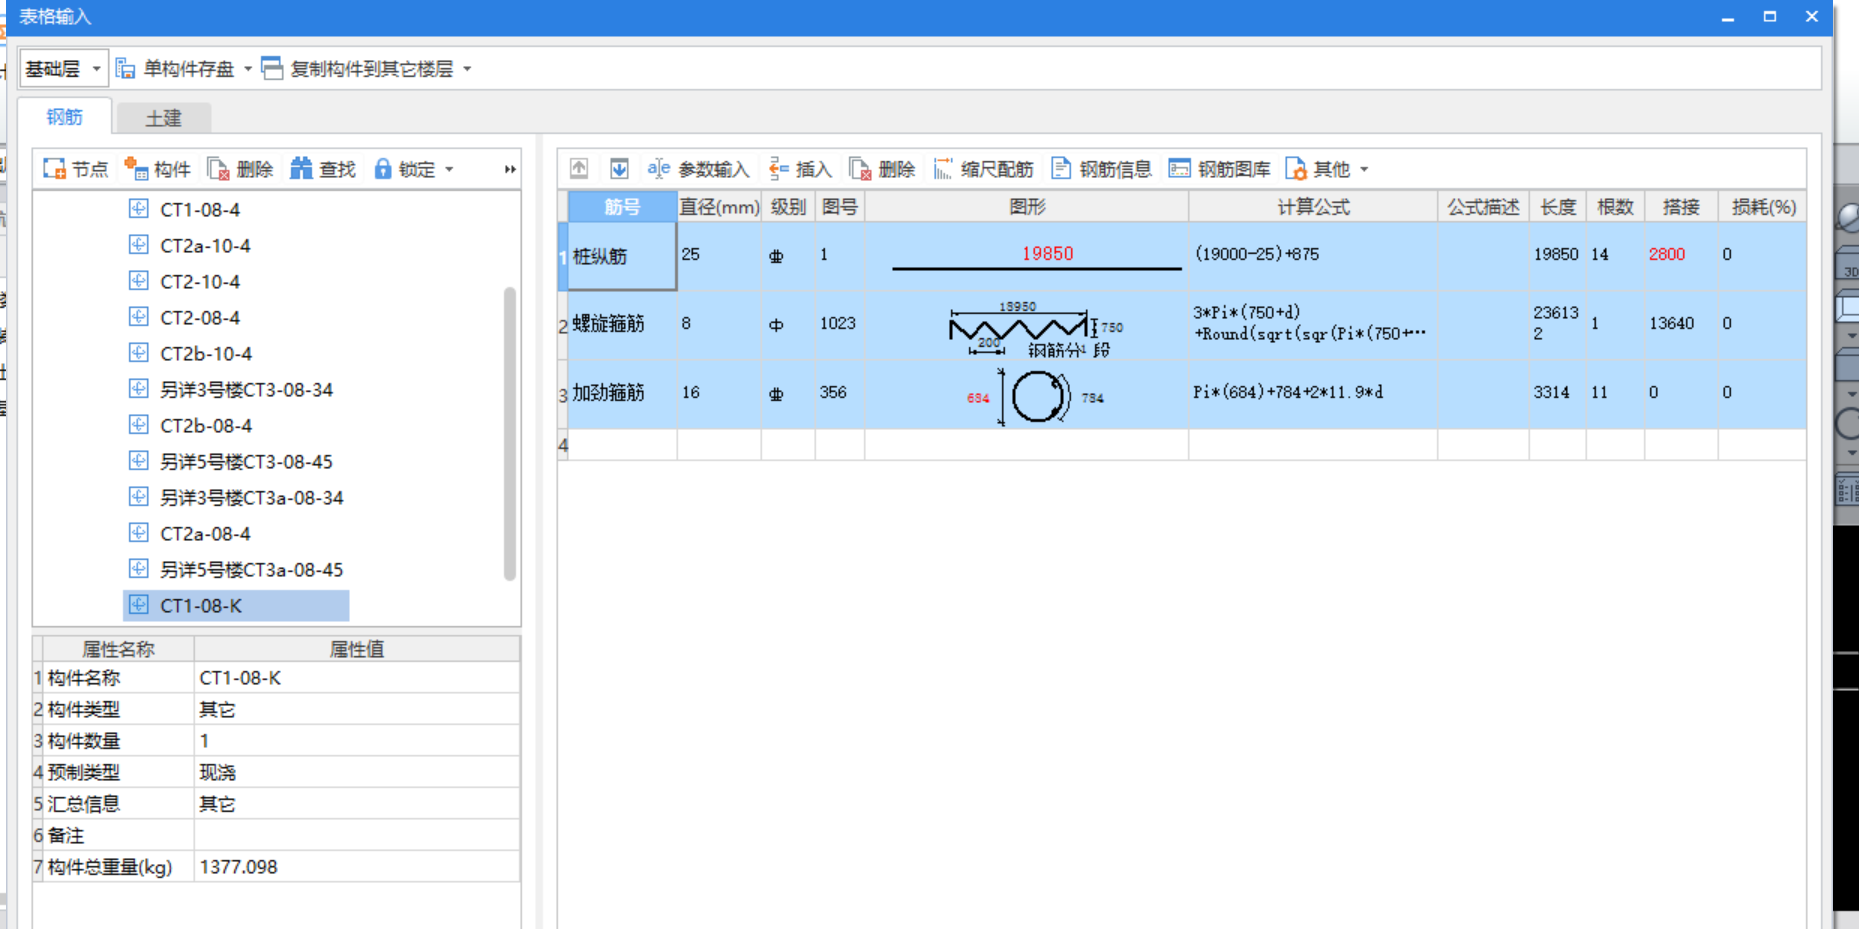Select highlighted tree item CT1-08-K
The image size is (1859, 929).
[236, 605]
